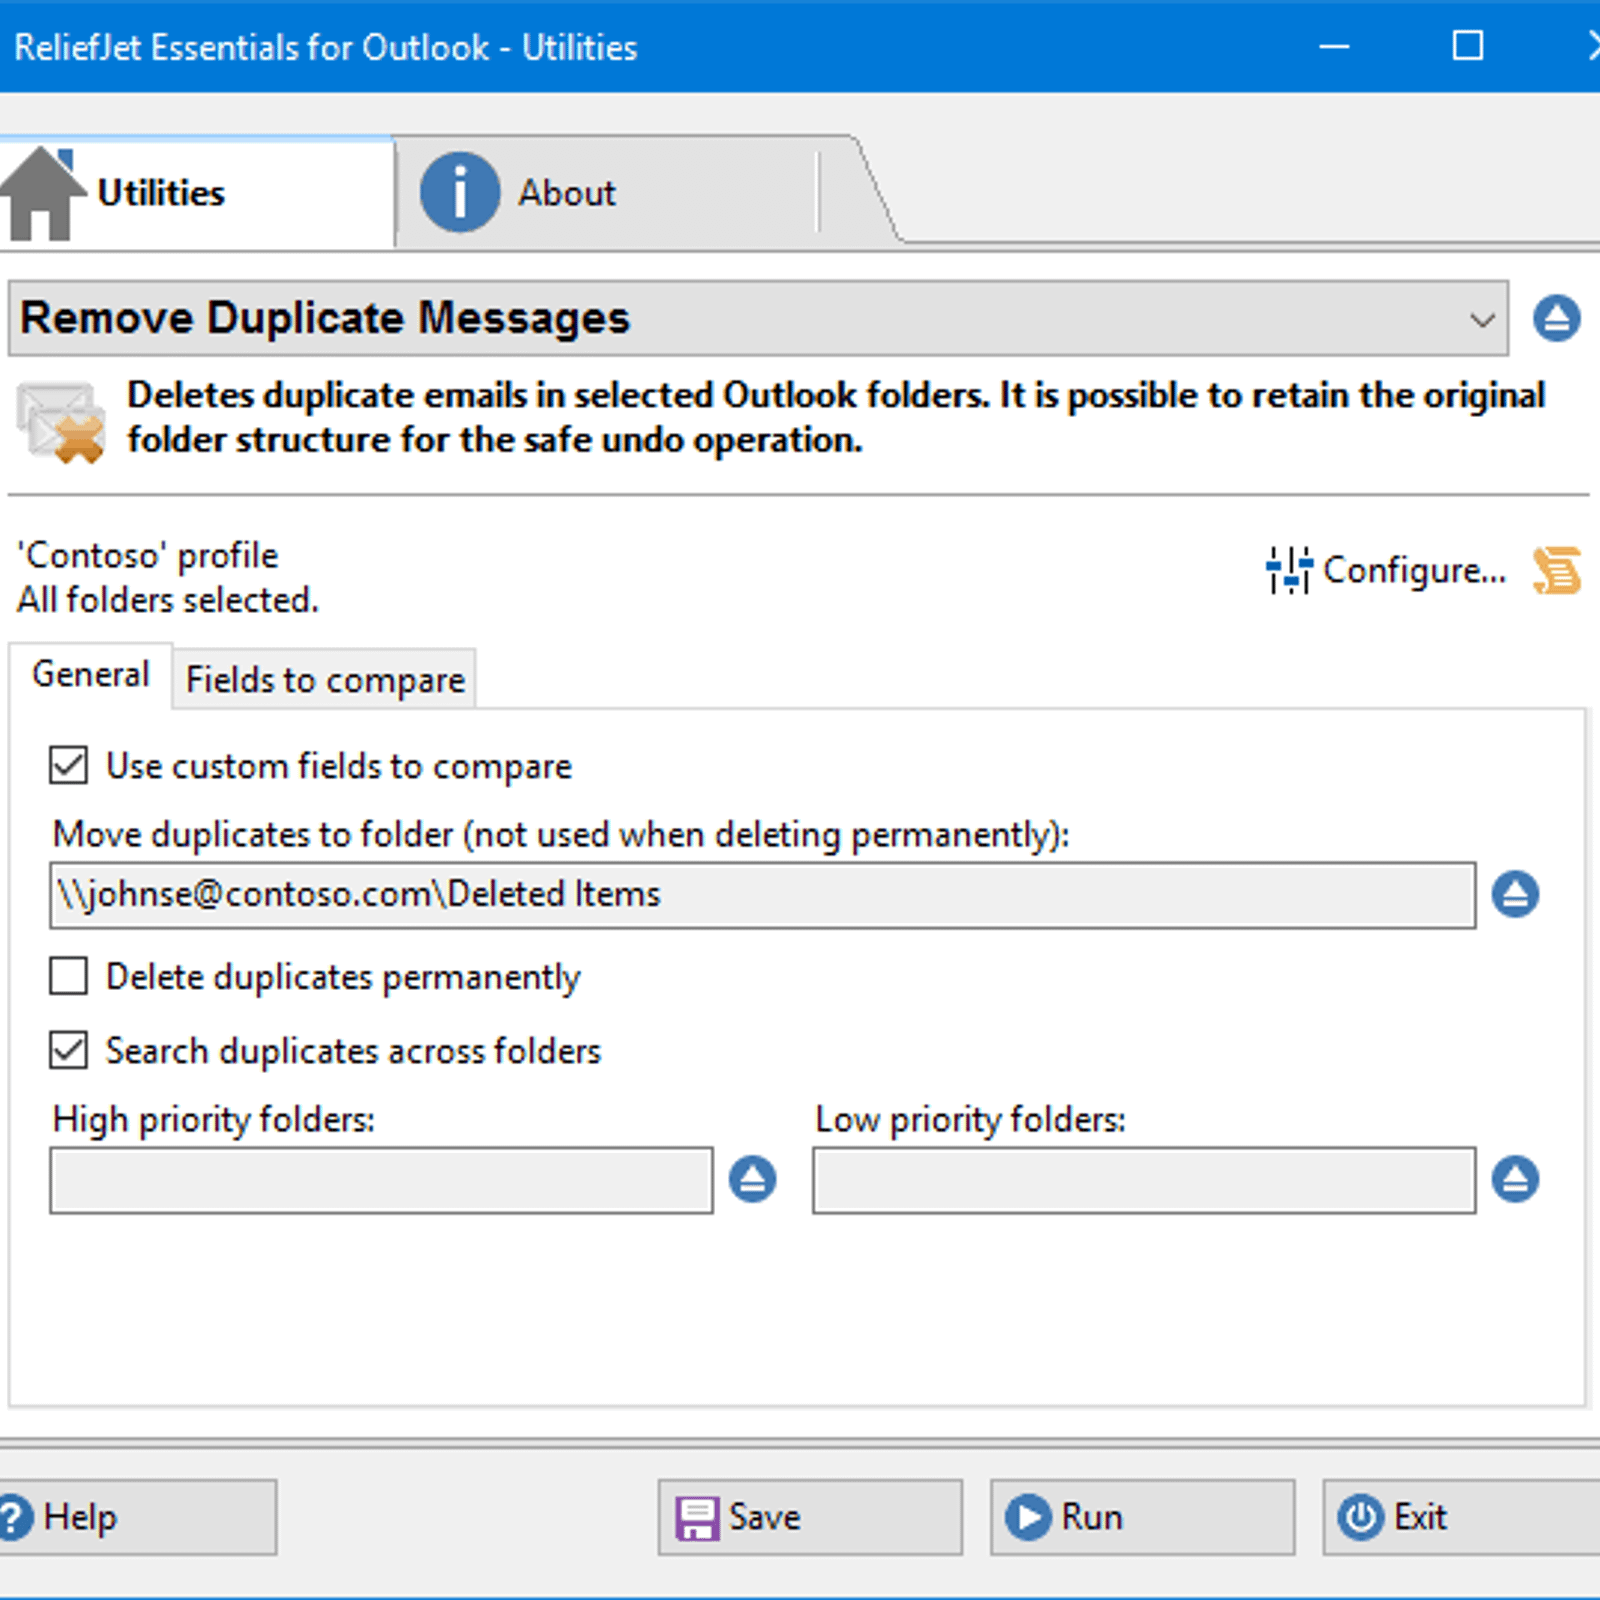Click the orange script icon next to Configure
Screen dimensions: 1600x1600
1557,570
